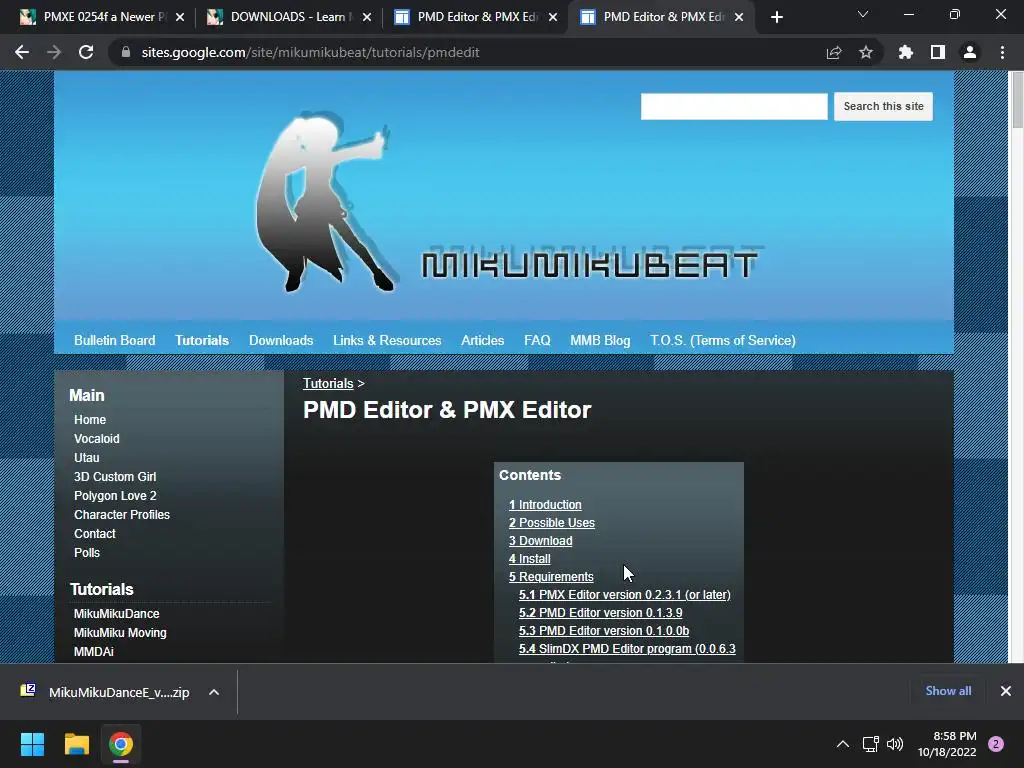
Task: Close the DOWNLOADS tab
Action: click(x=367, y=17)
